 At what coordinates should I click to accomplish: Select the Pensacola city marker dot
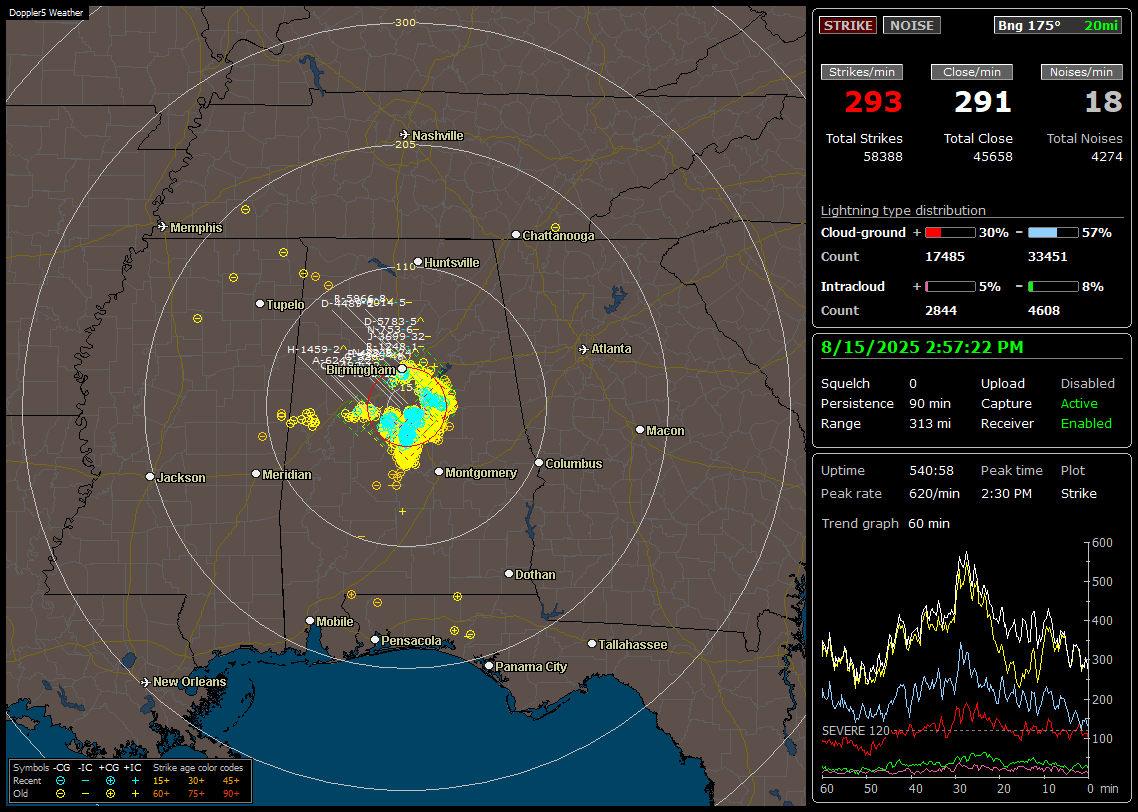point(375,639)
